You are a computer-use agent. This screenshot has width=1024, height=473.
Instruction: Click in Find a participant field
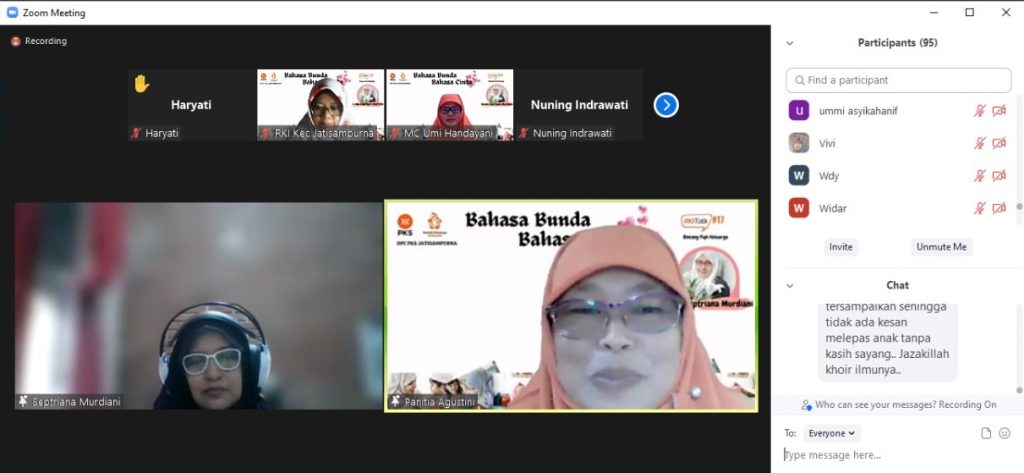(x=899, y=80)
